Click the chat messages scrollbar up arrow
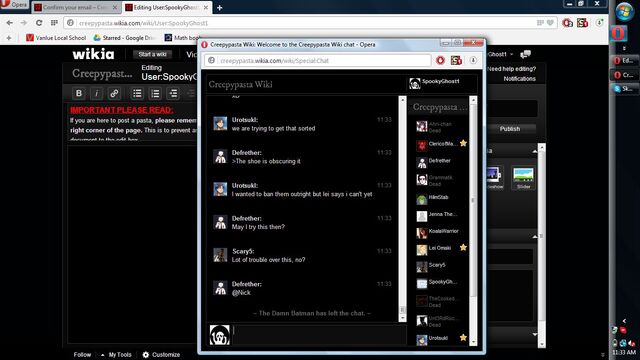Image resolution: width=640 pixels, height=360 pixels. pyautogui.click(x=402, y=100)
